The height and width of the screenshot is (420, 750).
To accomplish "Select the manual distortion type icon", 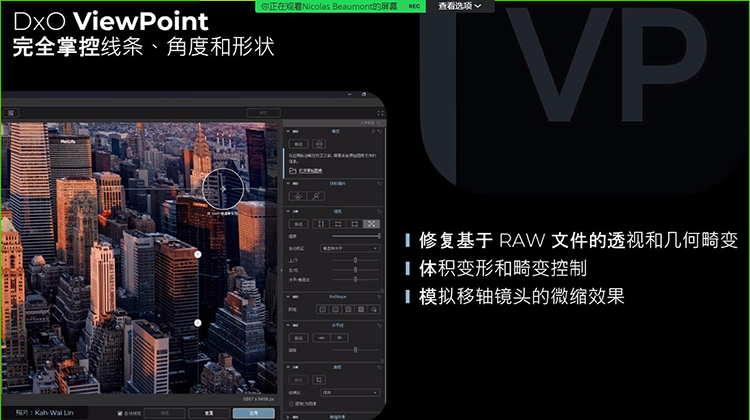I will (x=319, y=144).
